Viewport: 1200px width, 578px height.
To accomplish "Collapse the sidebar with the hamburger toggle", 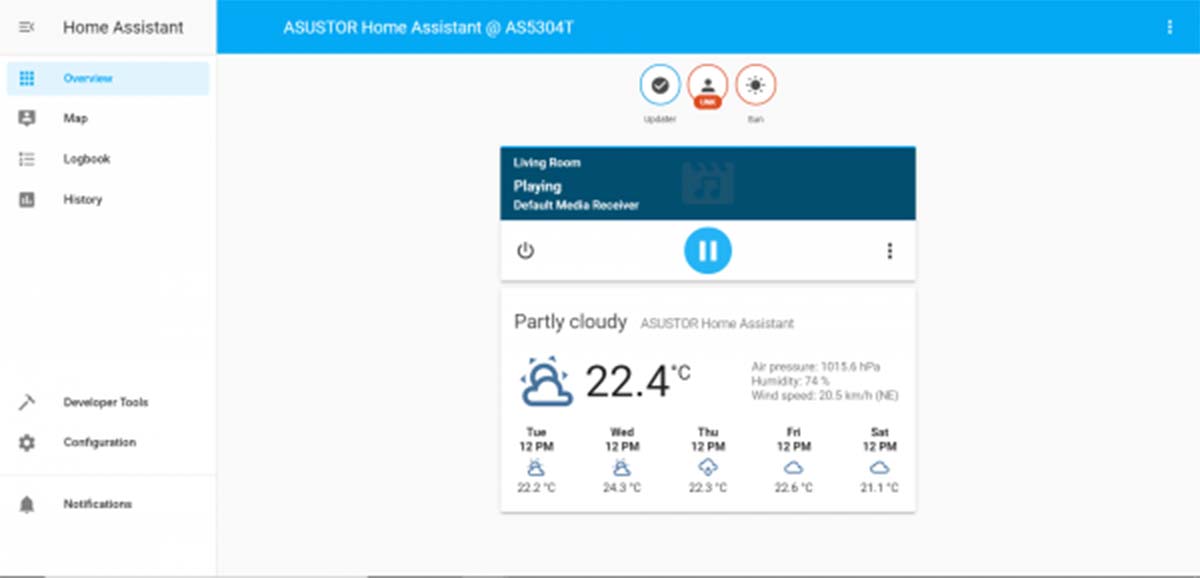I will (25, 27).
